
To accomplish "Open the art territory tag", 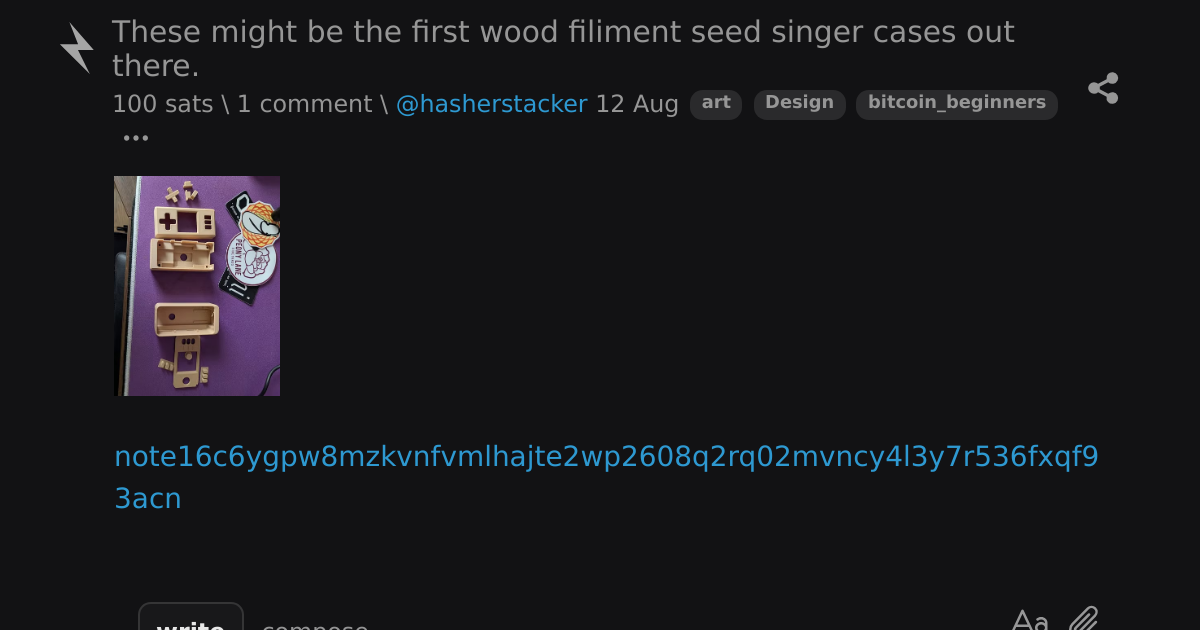I will [716, 103].
